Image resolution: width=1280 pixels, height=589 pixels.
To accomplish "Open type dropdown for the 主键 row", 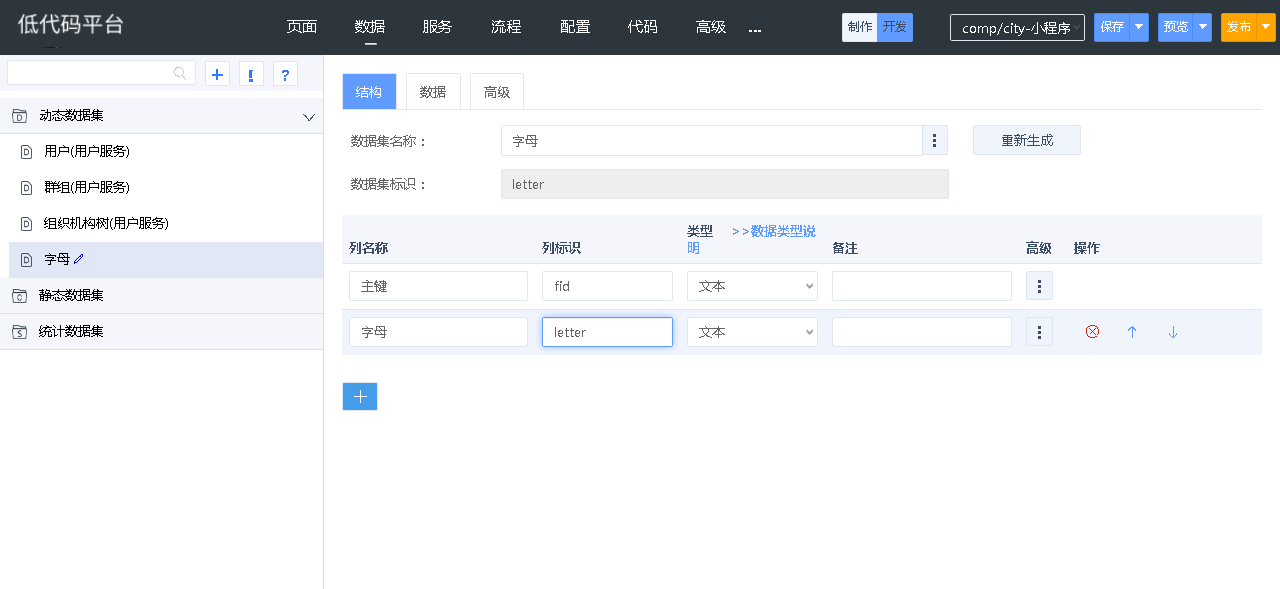I will (752, 287).
